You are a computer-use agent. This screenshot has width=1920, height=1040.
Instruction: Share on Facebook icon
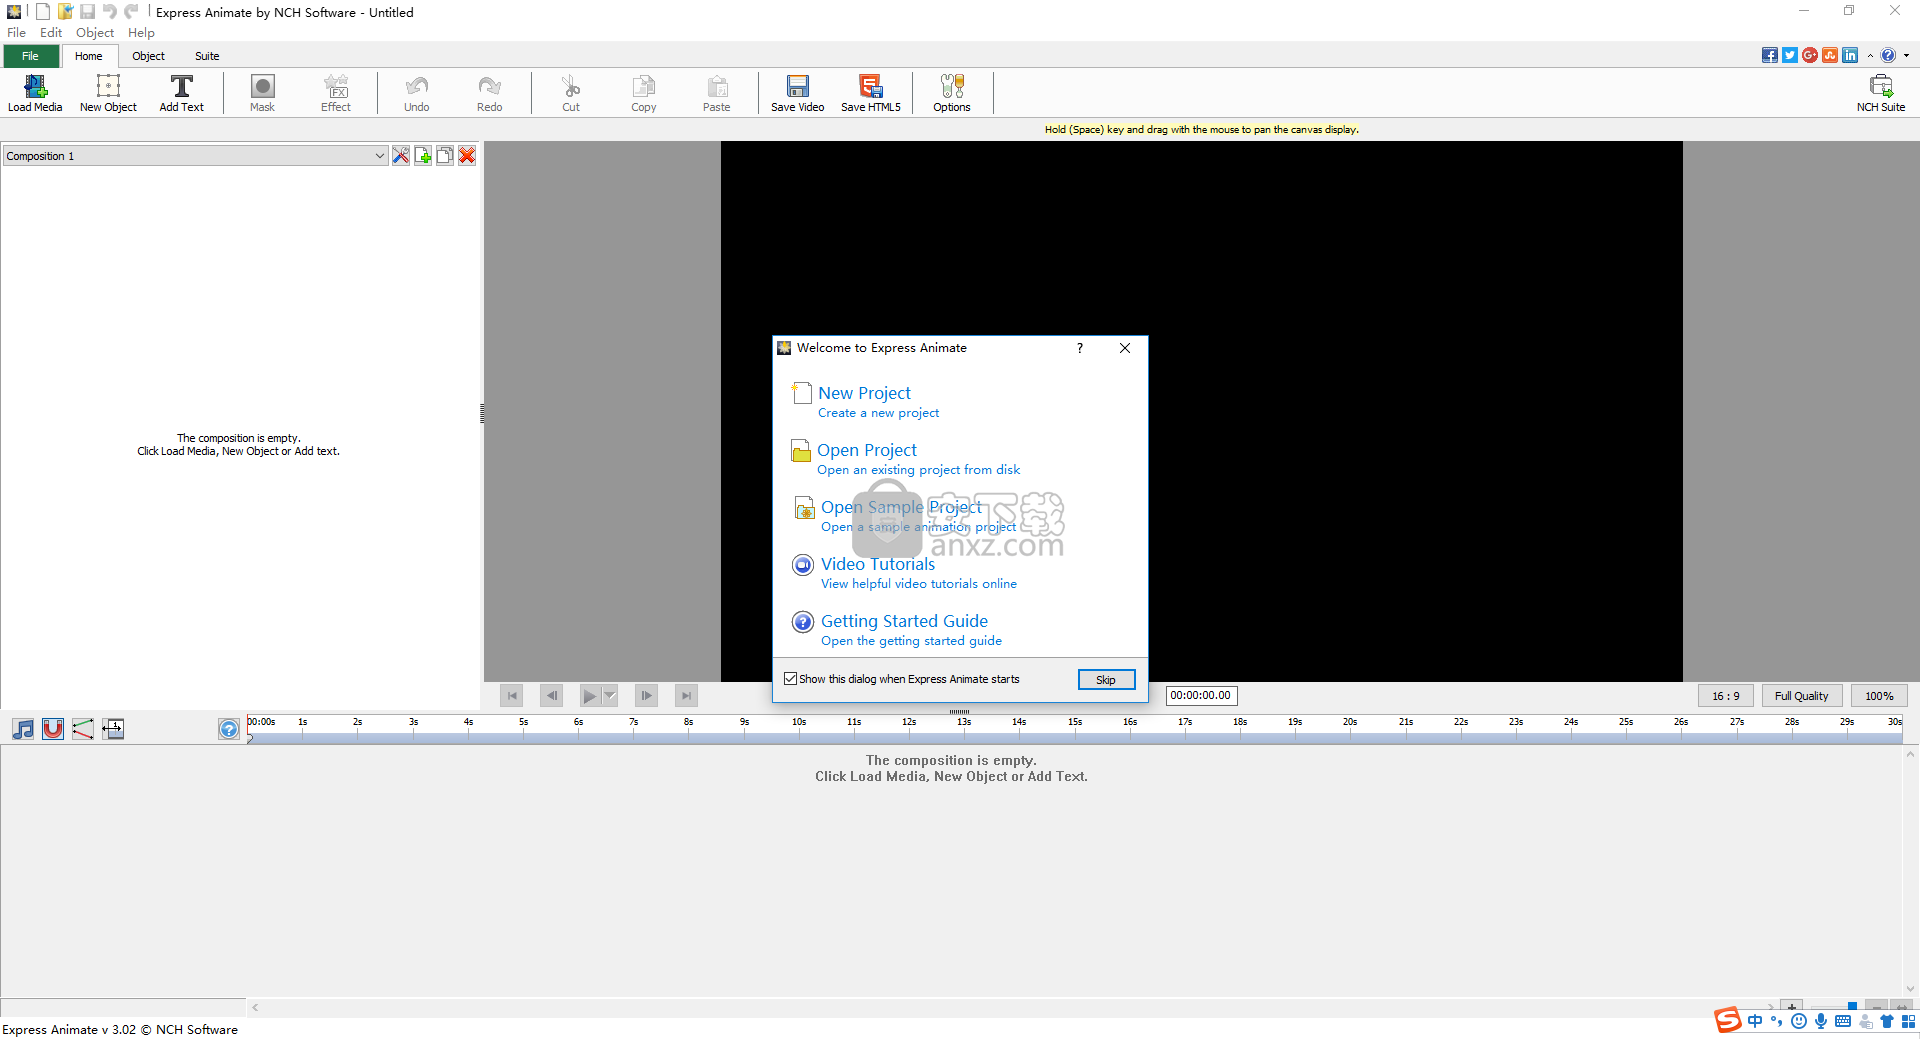pyautogui.click(x=1770, y=55)
